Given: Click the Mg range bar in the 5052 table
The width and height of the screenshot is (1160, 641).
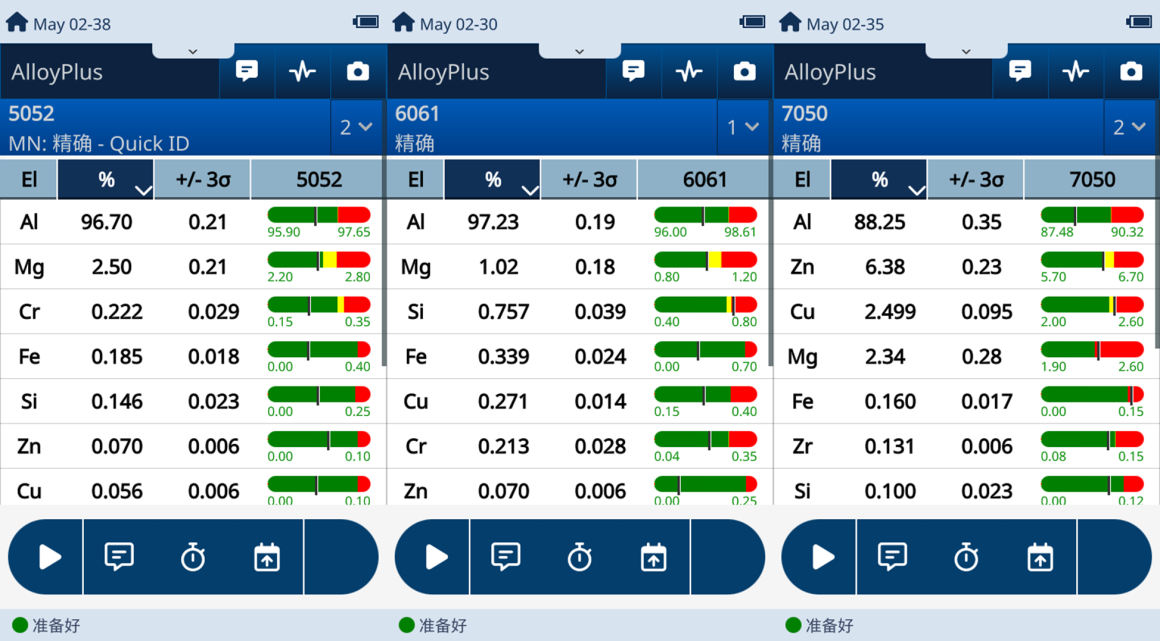Looking at the screenshot, I should pos(318,260).
